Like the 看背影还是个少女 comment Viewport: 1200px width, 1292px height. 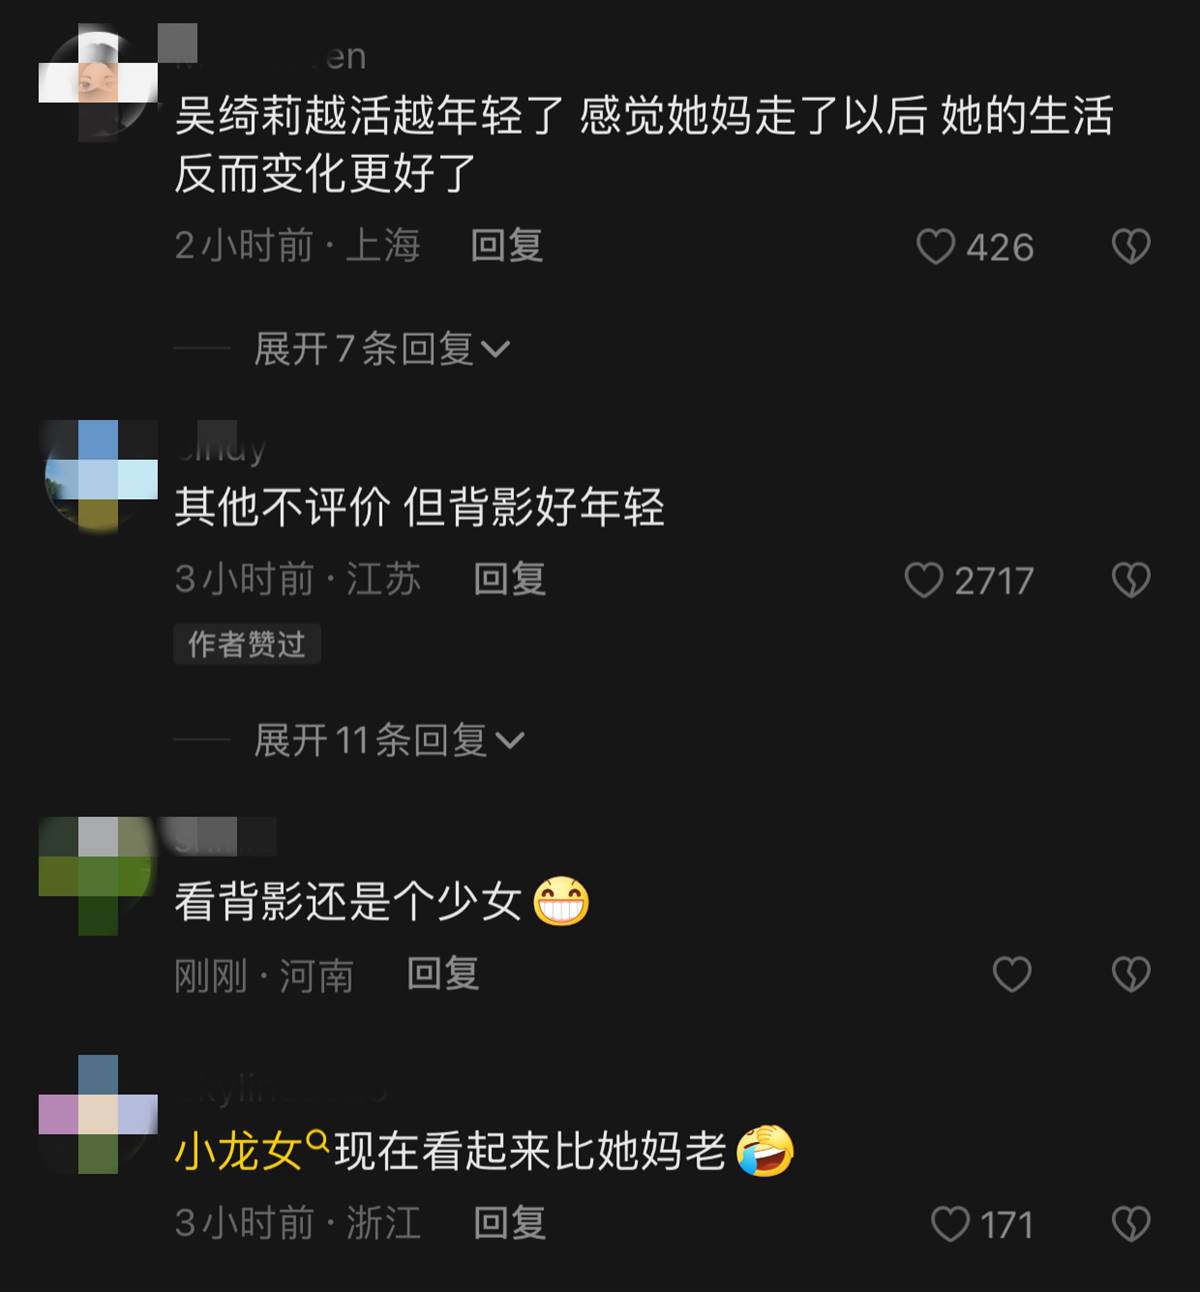point(1011,974)
